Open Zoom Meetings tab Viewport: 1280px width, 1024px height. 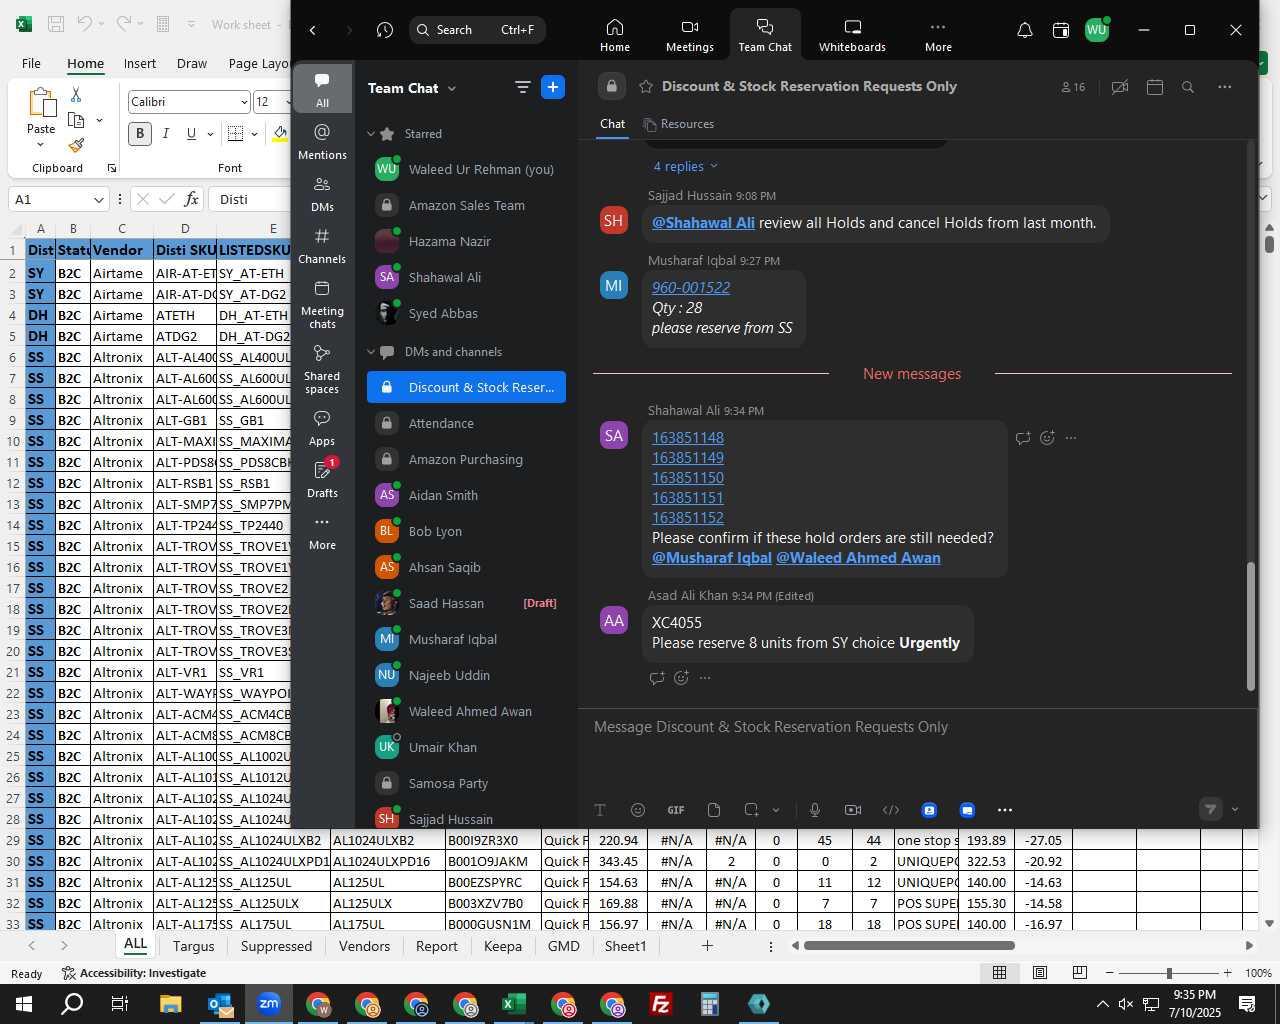(x=690, y=35)
